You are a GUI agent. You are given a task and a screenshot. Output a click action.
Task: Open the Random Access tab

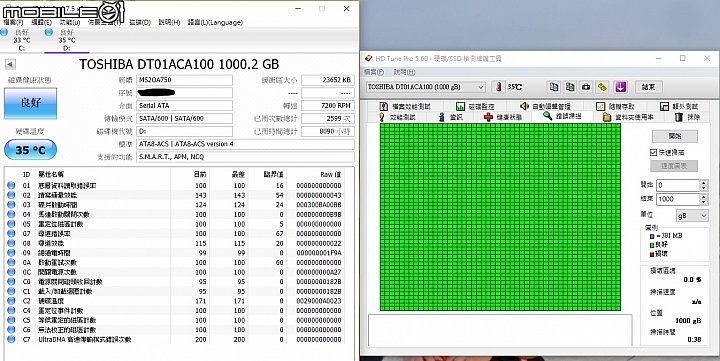tap(615, 106)
